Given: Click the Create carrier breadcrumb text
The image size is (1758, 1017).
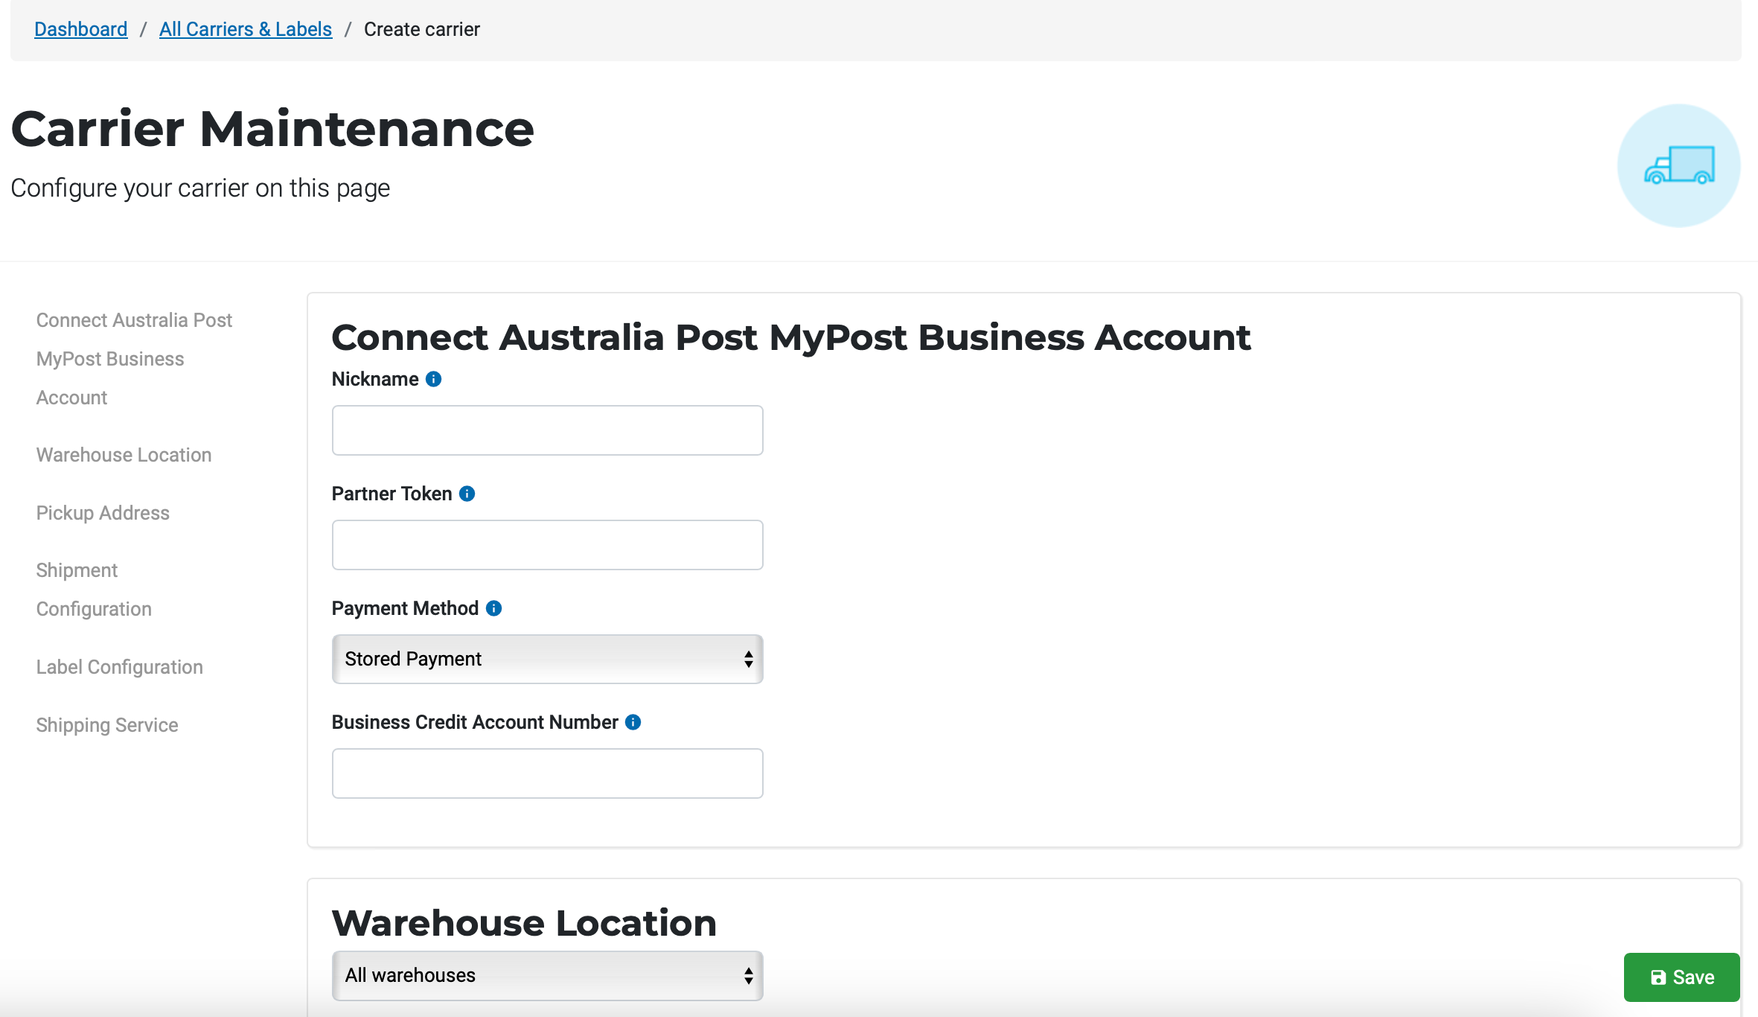Looking at the screenshot, I should (x=422, y=29).
